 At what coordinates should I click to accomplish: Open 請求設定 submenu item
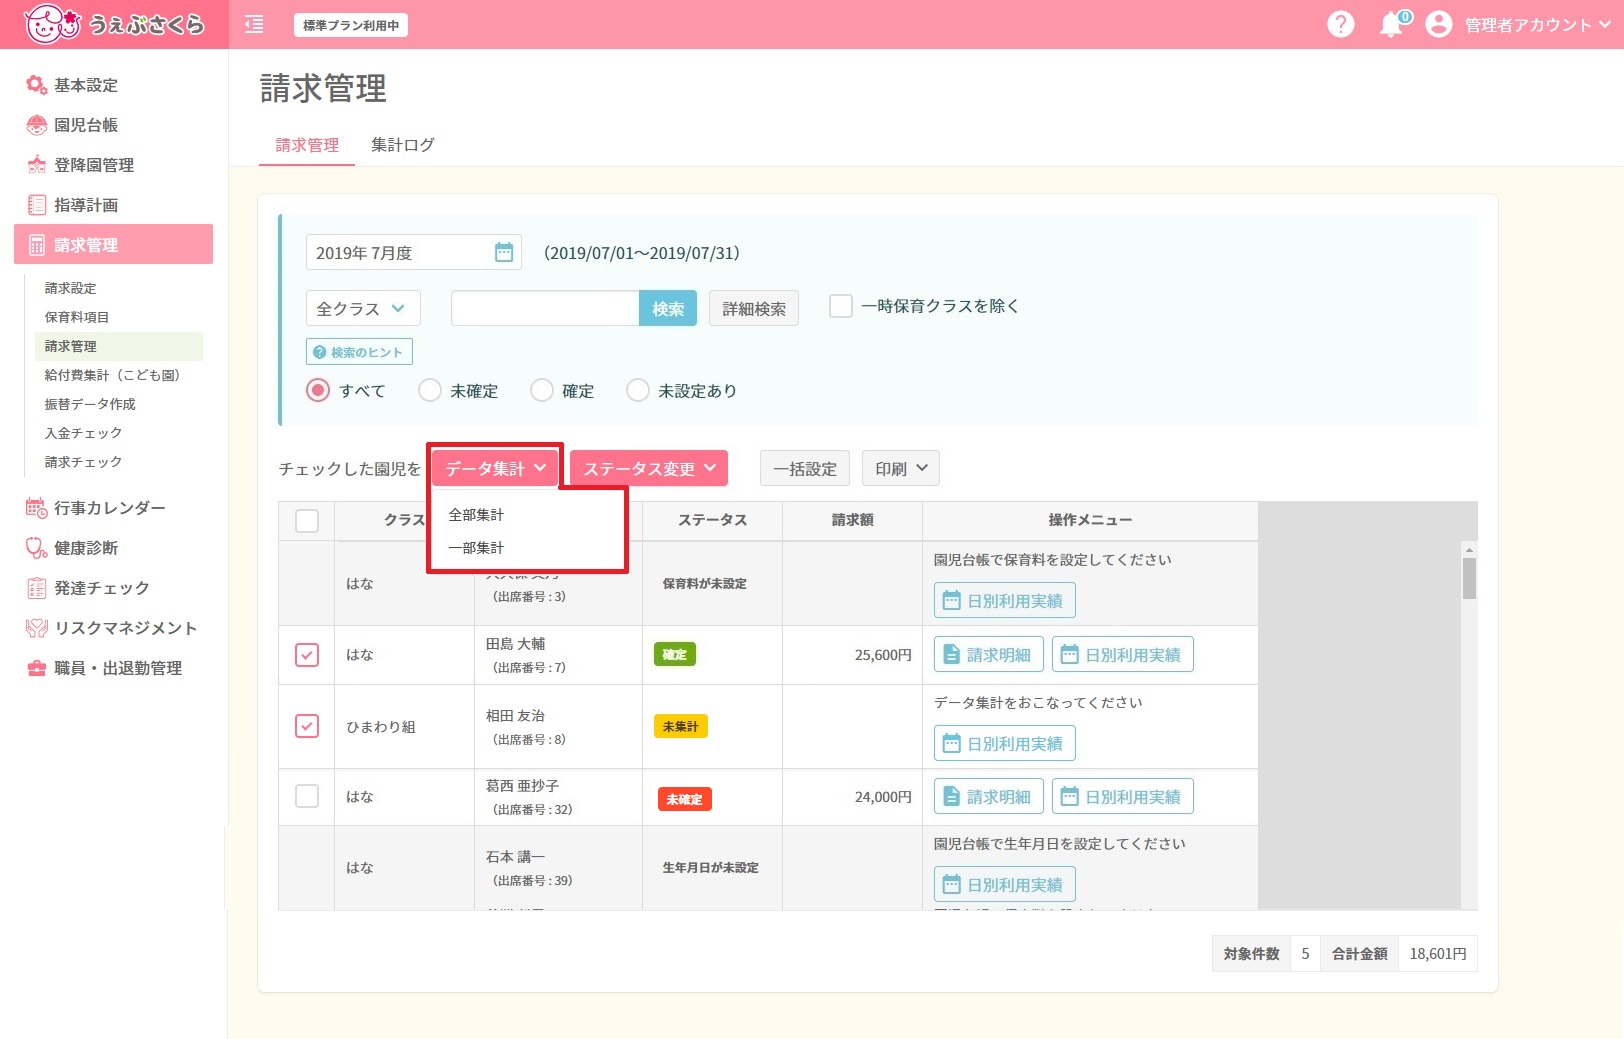(x=71, y=288)
